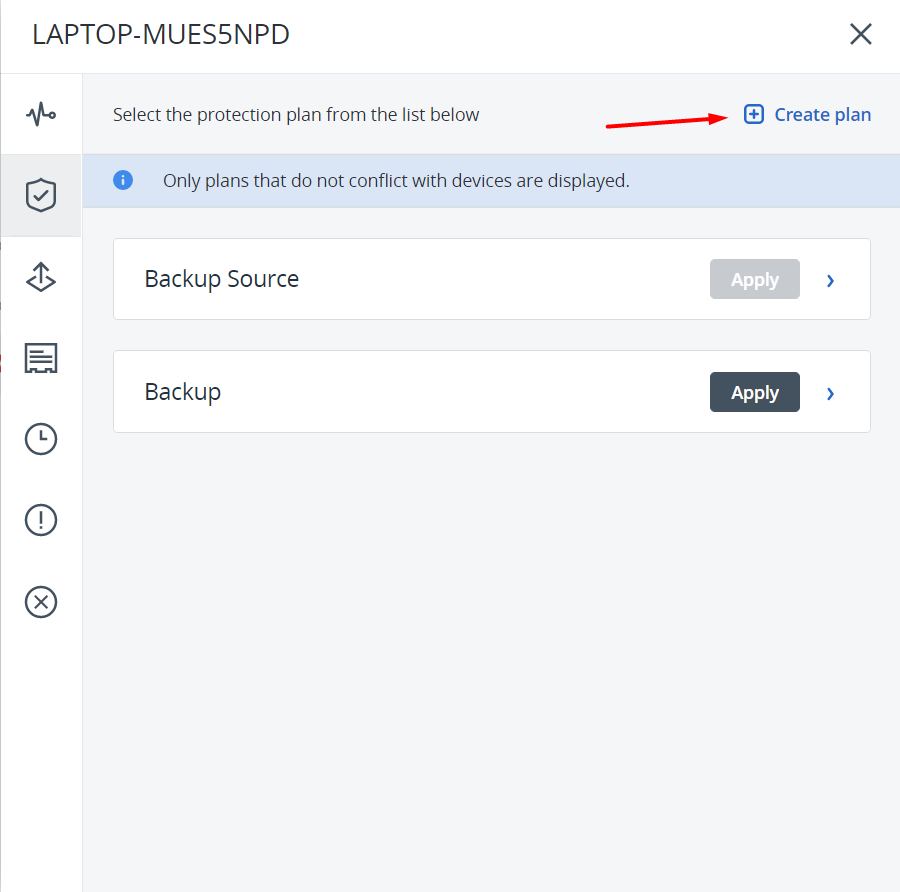
Task: Open the recovery icon in the sidebar
Action: (x=41, y=277)
